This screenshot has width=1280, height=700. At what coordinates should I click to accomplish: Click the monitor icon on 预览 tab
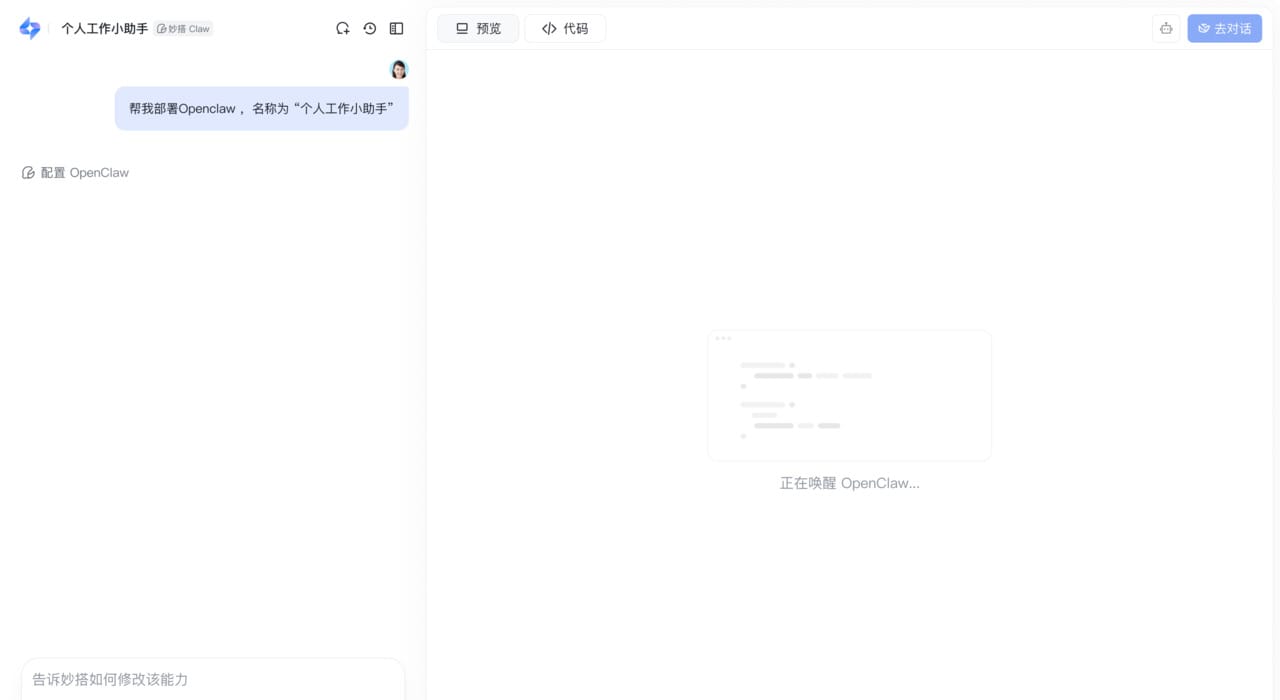461,28
